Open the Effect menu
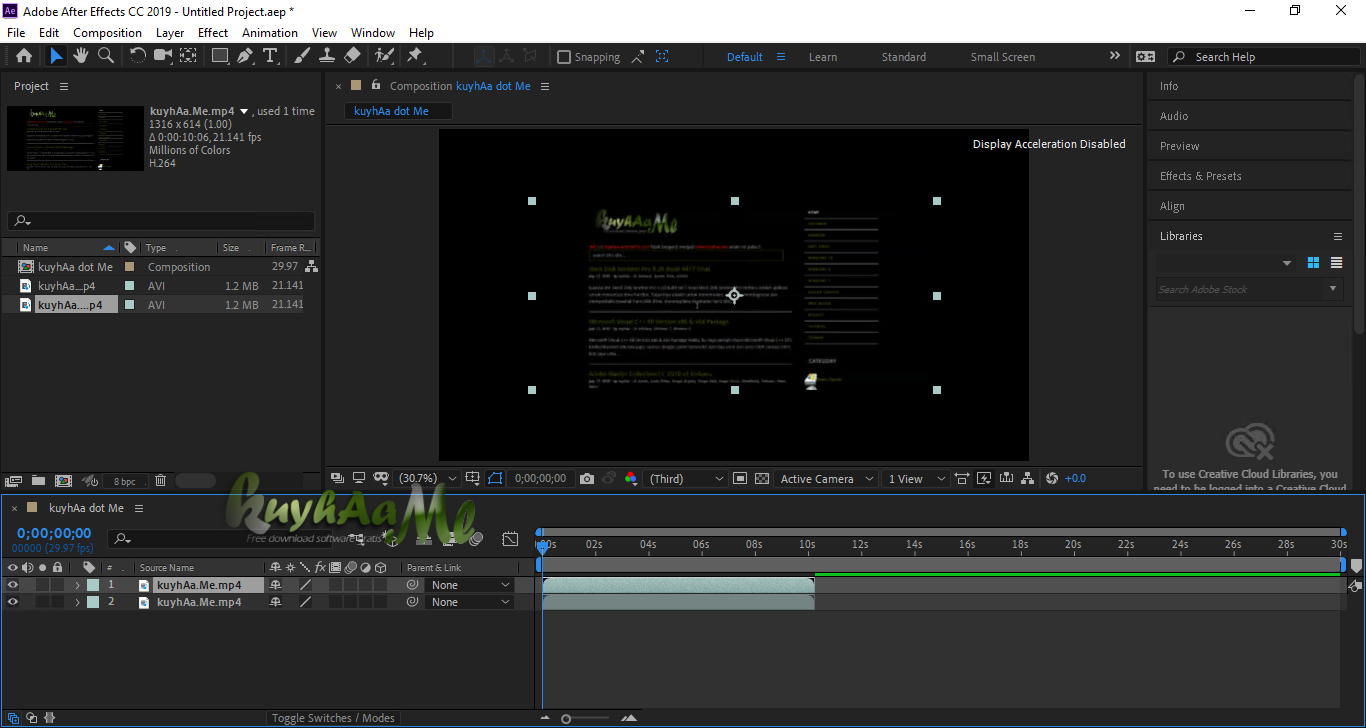The image size is (1366, 728). pyautogui.click(x=213, y=32)
